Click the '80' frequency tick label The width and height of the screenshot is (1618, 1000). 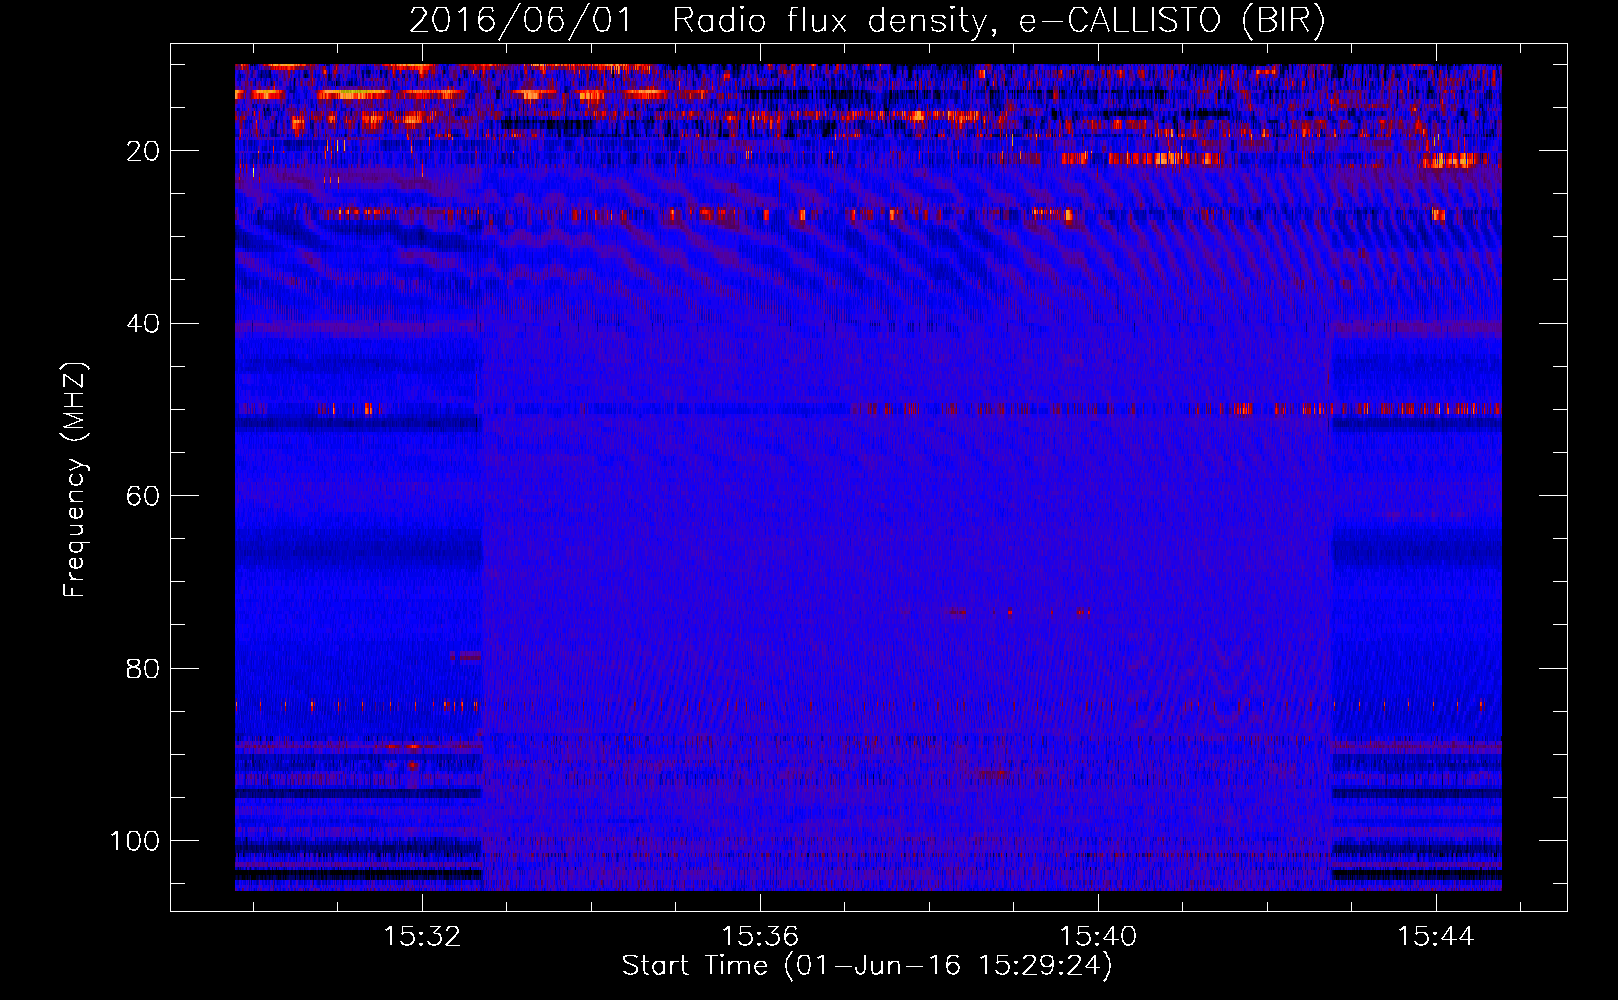tap(143, 668)
